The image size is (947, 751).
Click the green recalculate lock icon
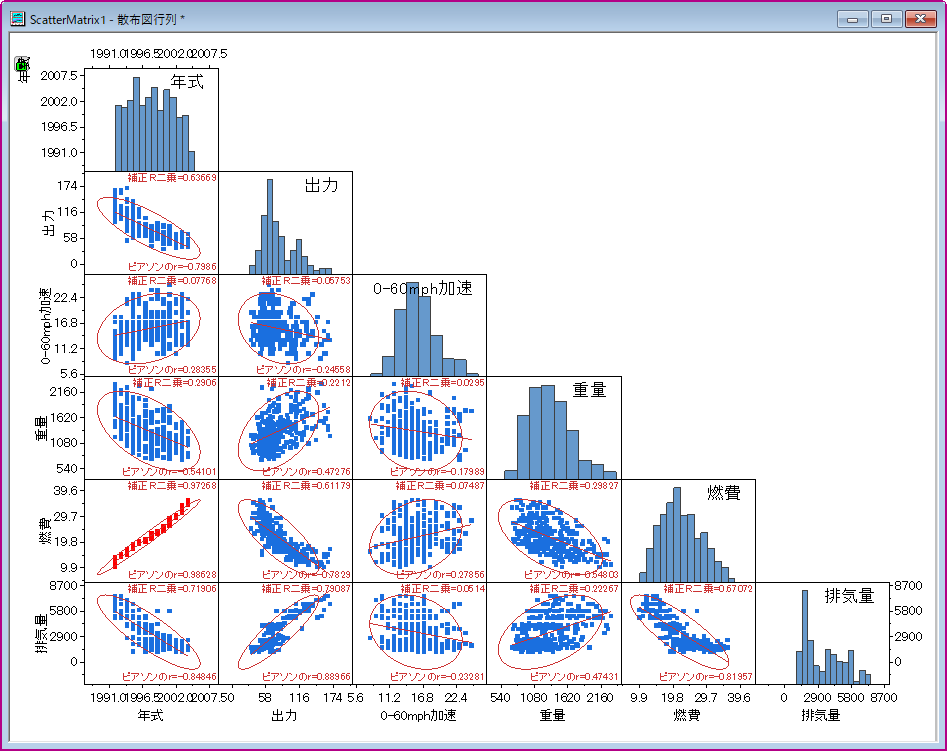click(x=21, y=64)
